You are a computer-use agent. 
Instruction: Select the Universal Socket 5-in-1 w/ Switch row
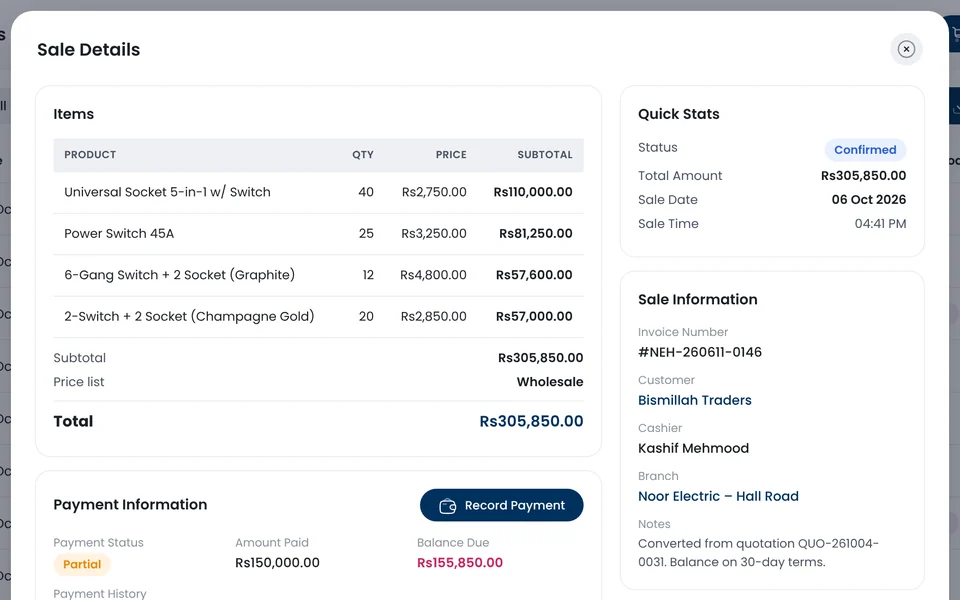318,192
